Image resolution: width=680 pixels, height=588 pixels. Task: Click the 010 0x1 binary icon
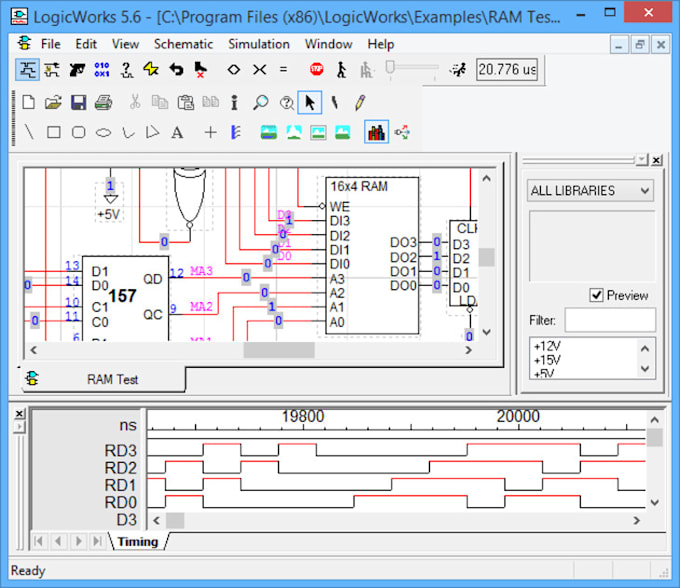pos(102,69)
